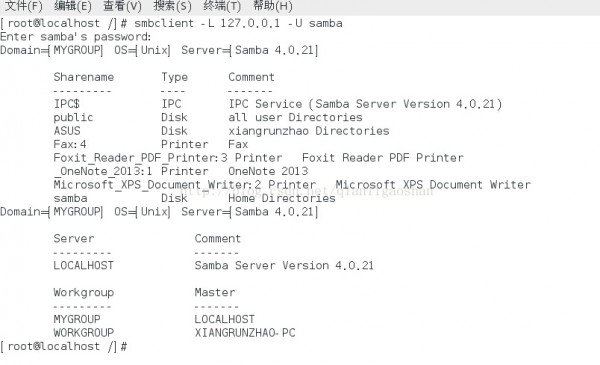The height and width of the screenshot is (365, 600).
Task: Open the 搜索(S) menu
Action: click(x=172, y=6)
